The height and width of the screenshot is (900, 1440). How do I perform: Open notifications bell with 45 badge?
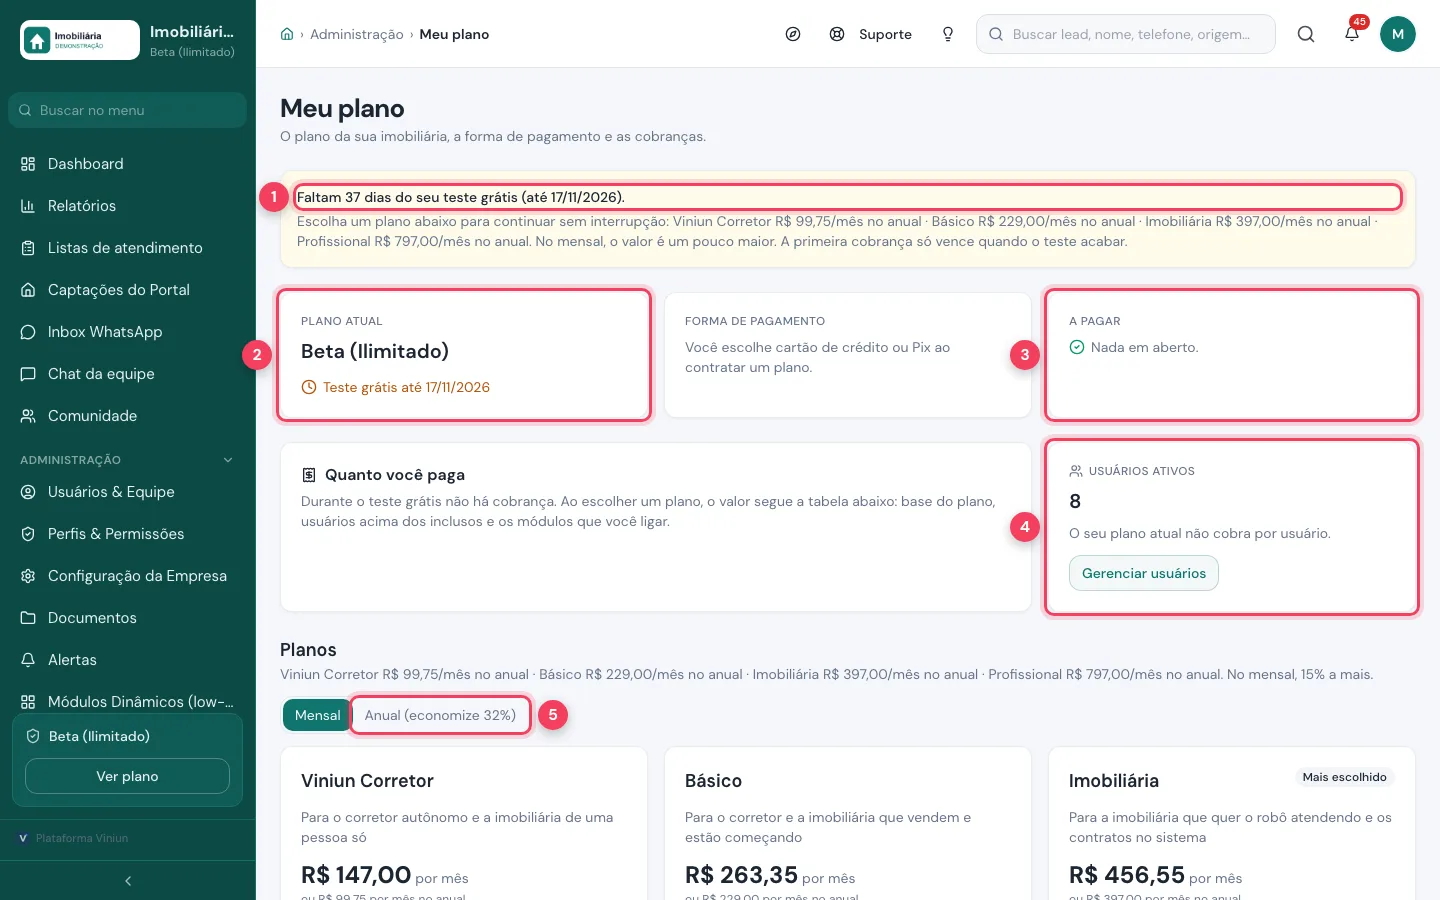[x=1352, y=34]
